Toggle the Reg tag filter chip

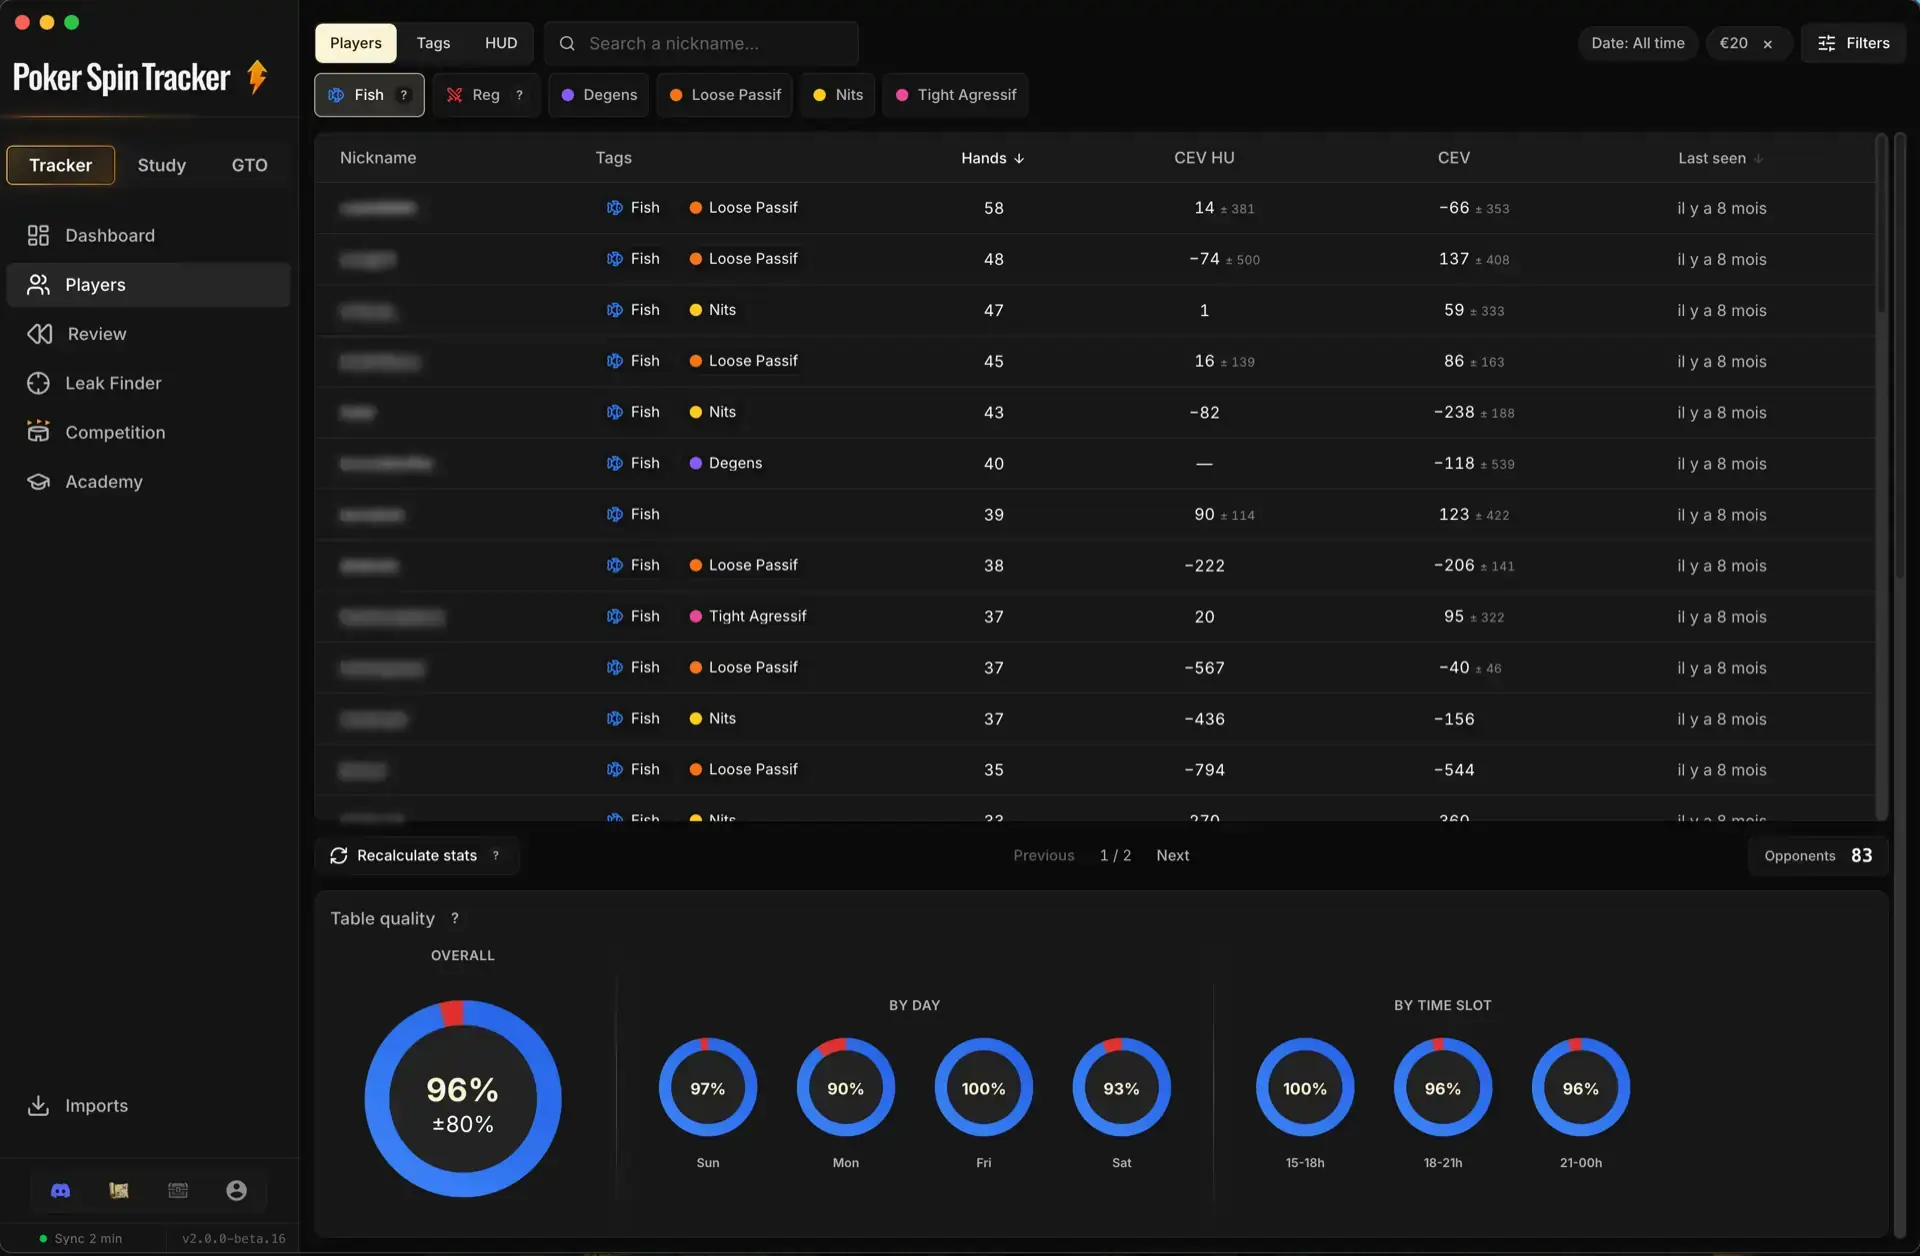(486, 95)
